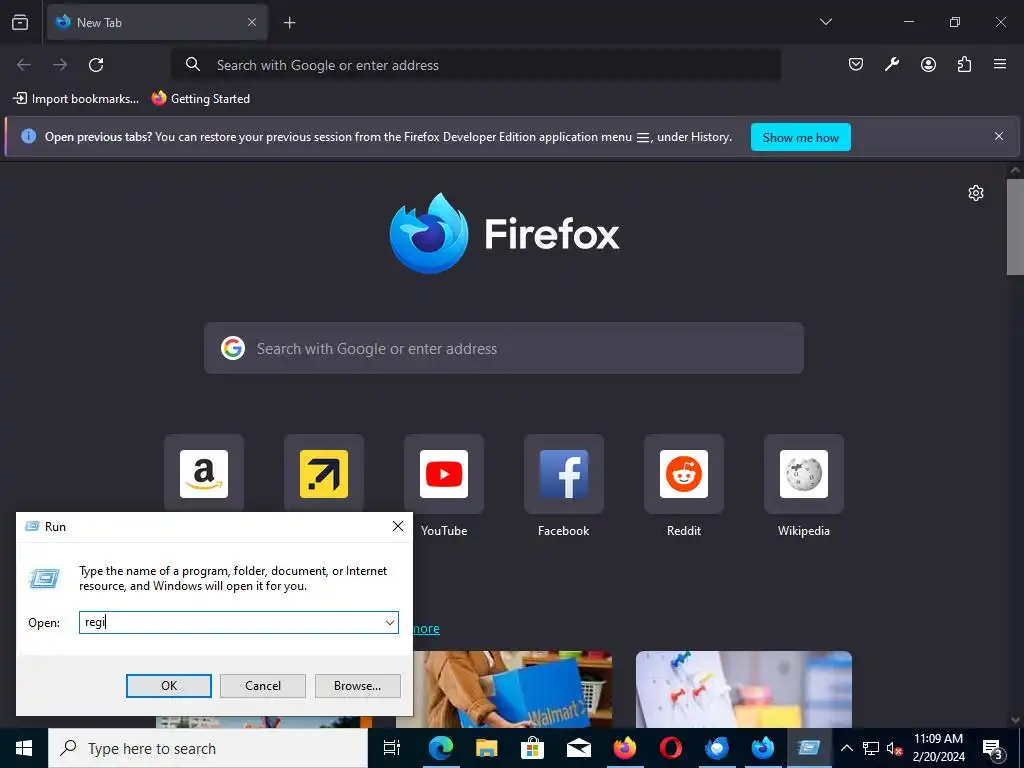Image resolution: width=1024 pixels, height=768 pixels.
Task: Focus the center Google search box
Action: (x=504, y=348)
